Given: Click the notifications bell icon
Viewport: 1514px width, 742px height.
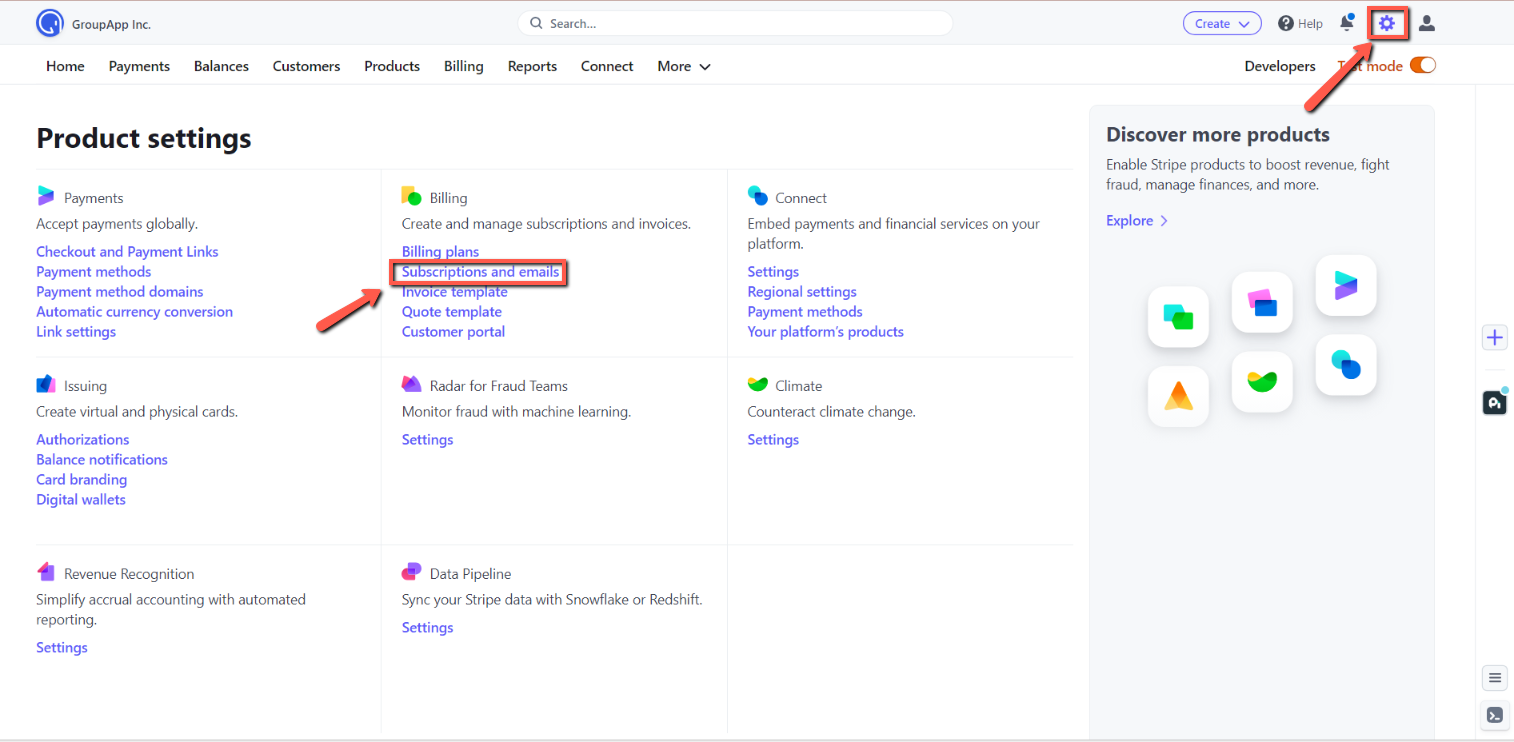Looking at the screenshot, I should tap(1347, 23).
